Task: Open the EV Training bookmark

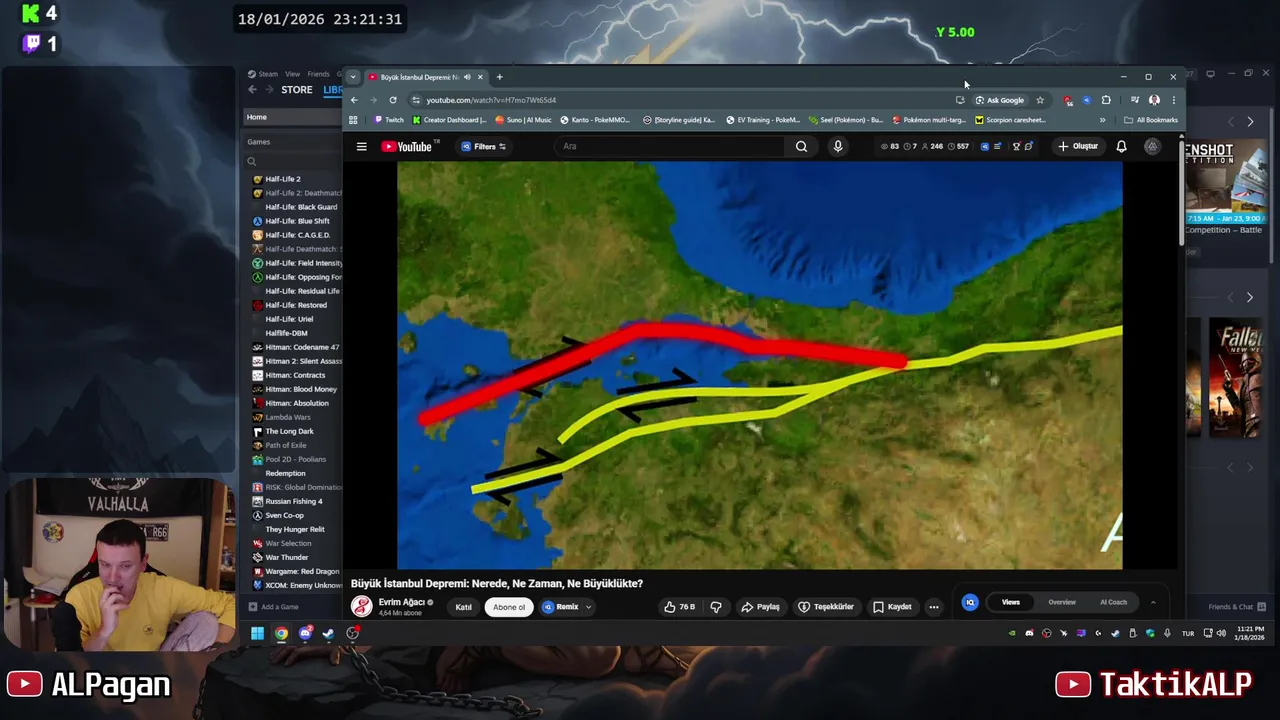Action: 762,120
